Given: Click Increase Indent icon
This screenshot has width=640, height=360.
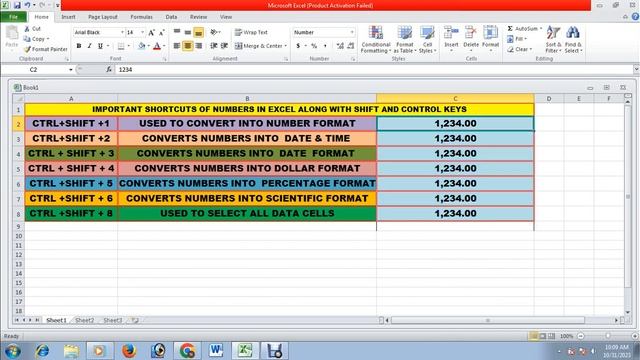Looking at the screenshot, I should (224, 46).
